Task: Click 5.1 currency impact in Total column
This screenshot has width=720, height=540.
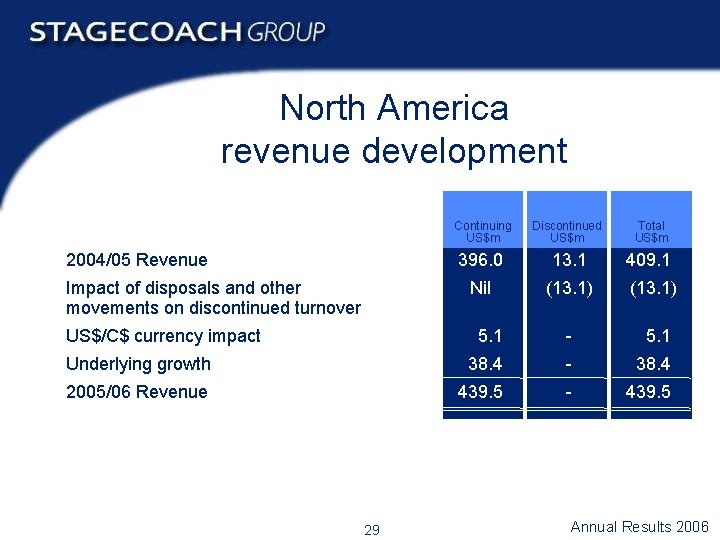Action: pos(658,336)
